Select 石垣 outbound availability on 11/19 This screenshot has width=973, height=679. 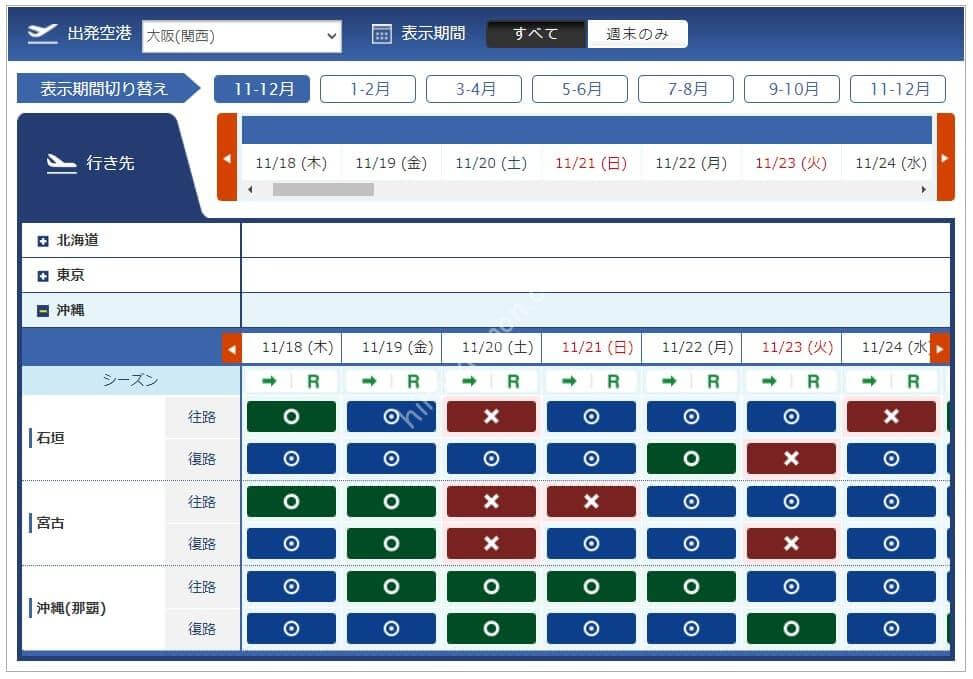click(x=391, y=416)
